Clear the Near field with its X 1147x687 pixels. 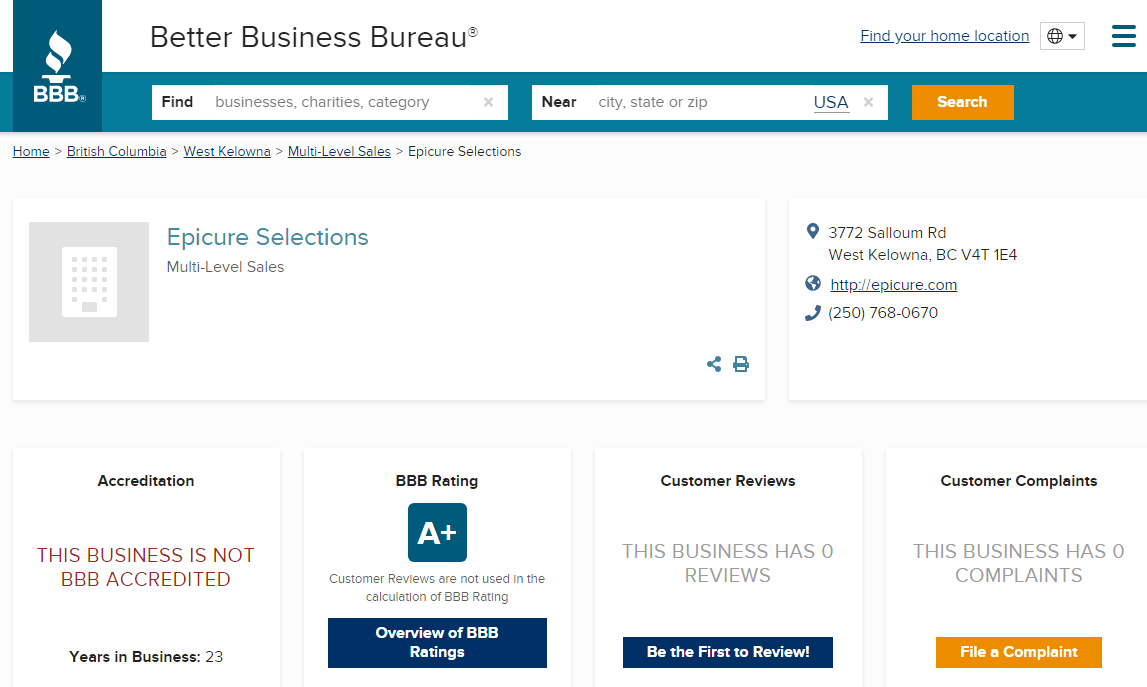pyautogui.click(x=868, y=102)
